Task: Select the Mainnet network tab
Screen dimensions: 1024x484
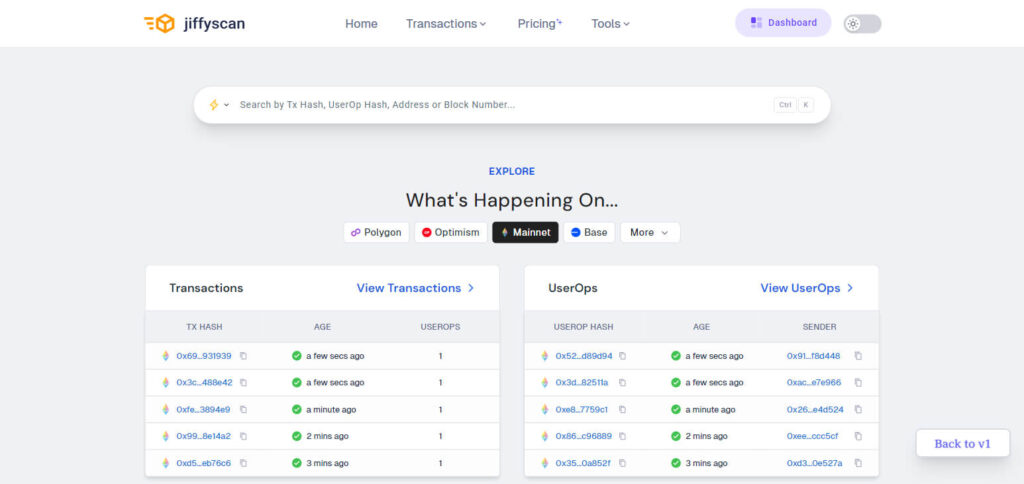Action: [x=525, y=233]
